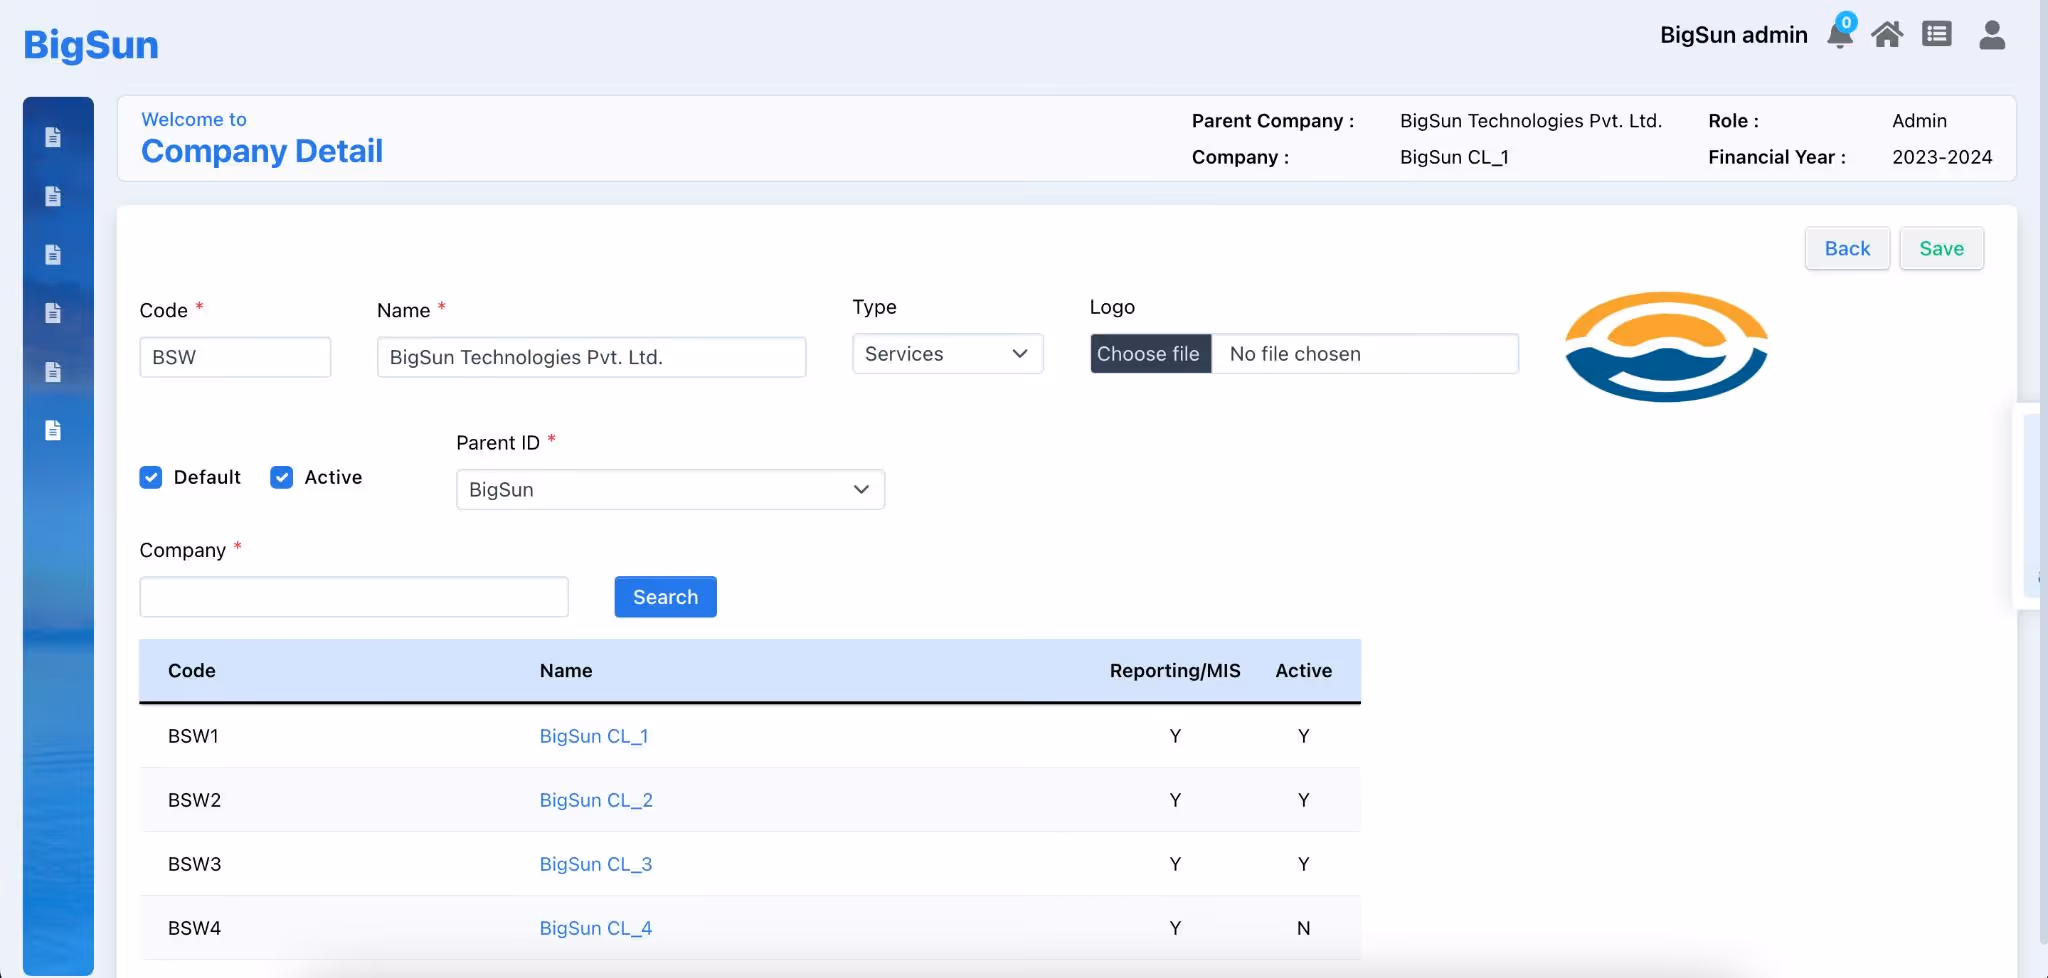Open the BigSun CL_3 link
The width and height of the screenshot is (2048, 978).
(x=596, y=864)
